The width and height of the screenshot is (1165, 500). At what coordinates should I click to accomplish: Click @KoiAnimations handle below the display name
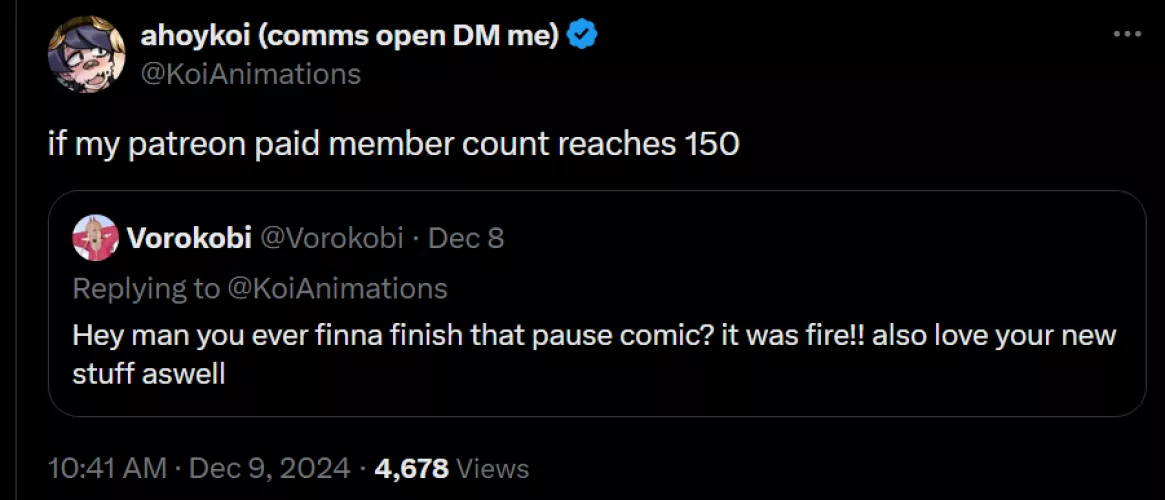pyautogui.click(x=251, y=74)
